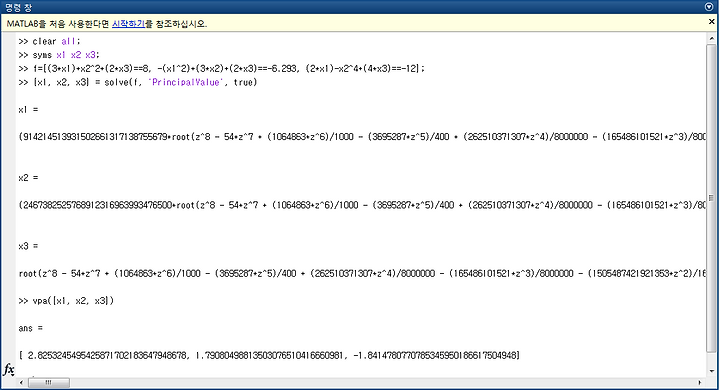
Task: Click the 'clear all;' command line
Action: click(x=49, y=41)
